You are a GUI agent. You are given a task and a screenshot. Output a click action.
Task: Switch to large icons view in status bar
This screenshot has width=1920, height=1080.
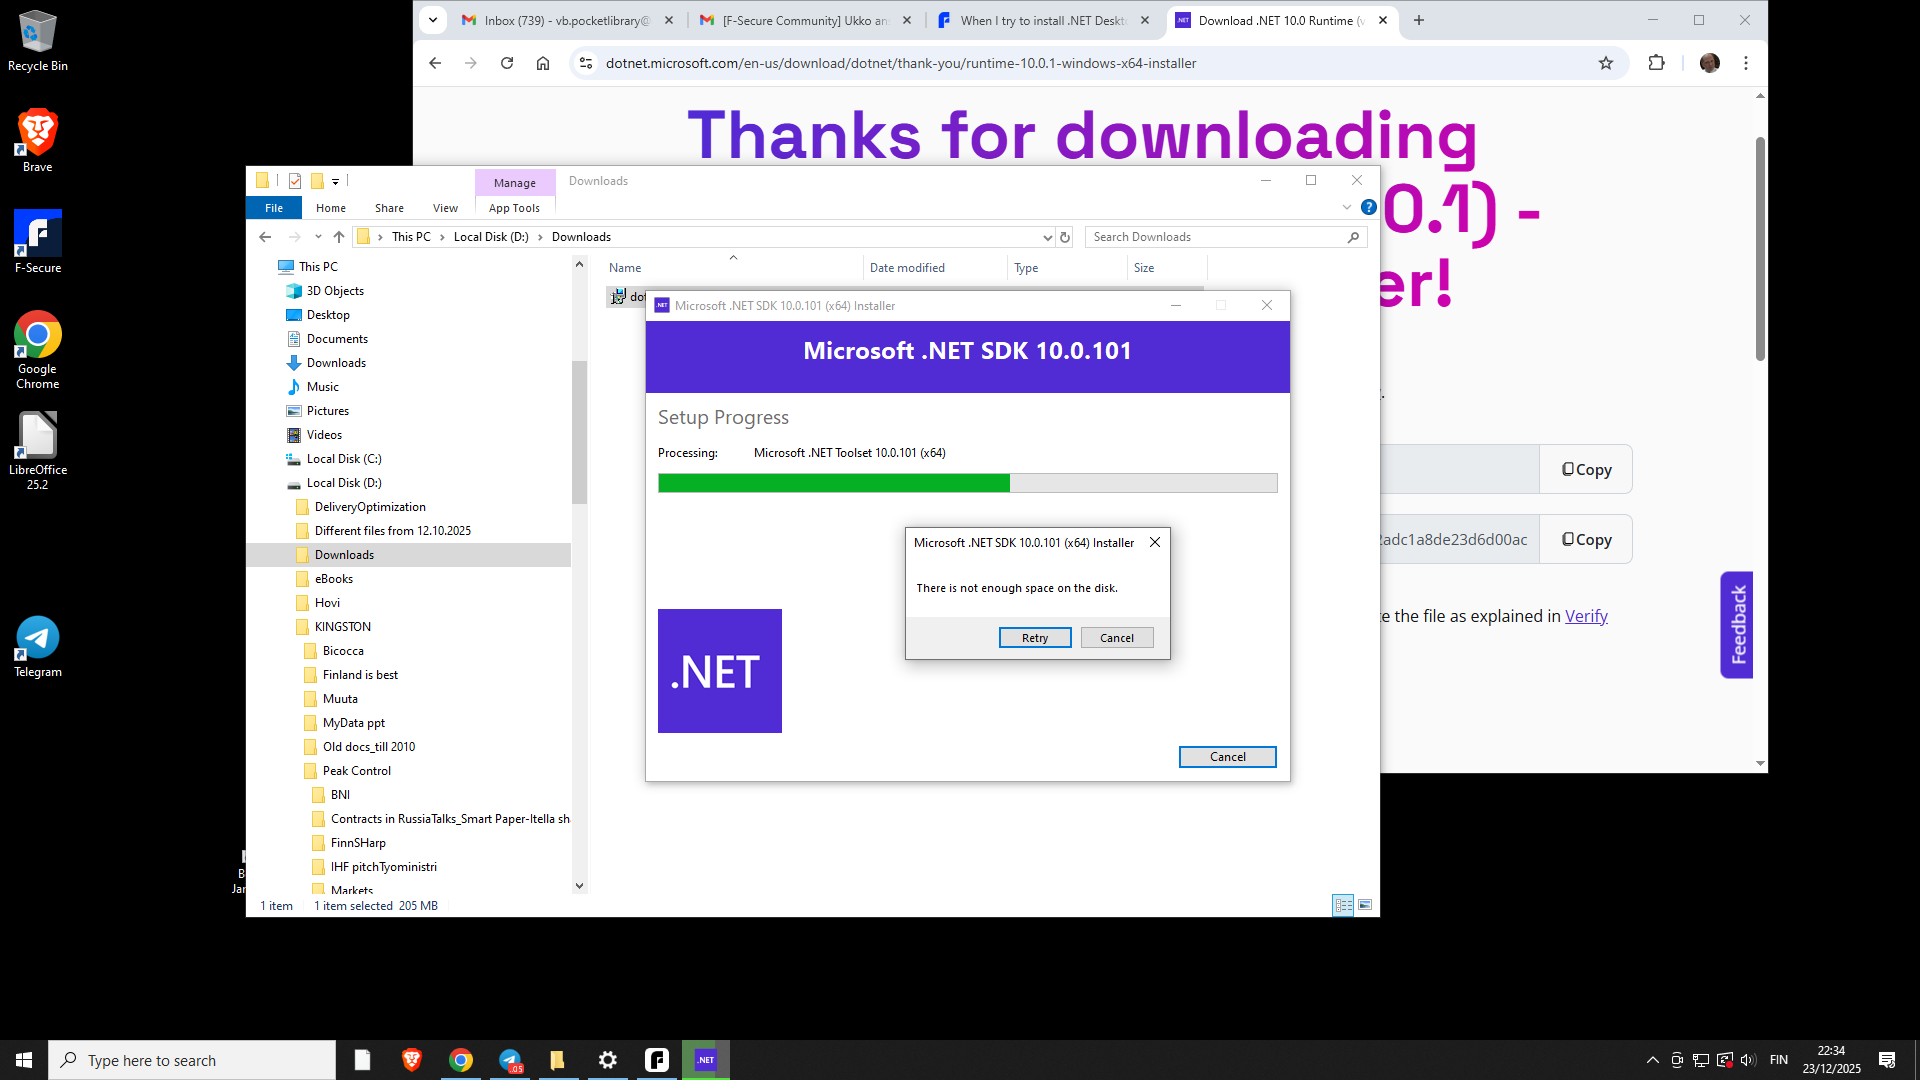click(x=1365, y=905)
